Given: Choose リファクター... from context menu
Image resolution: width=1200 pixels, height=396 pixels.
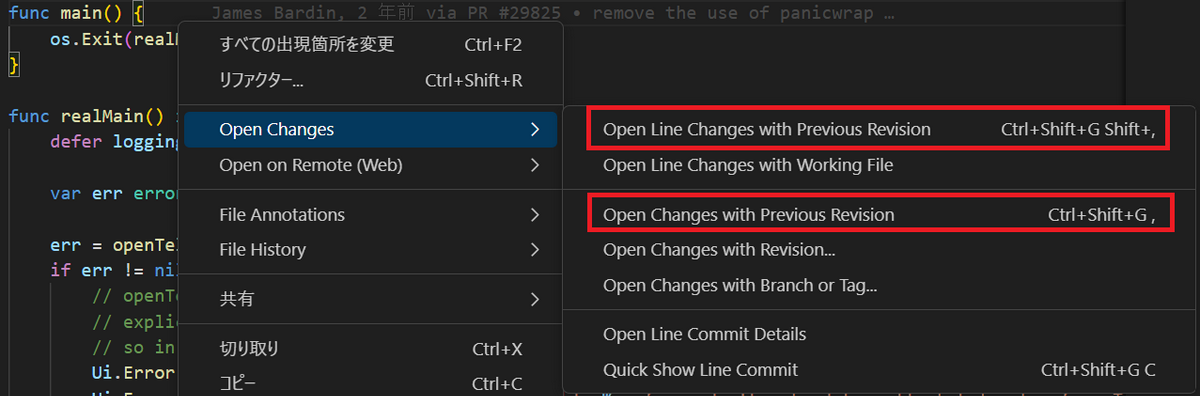Looking at the screenshot, I should tap(370, 80).
